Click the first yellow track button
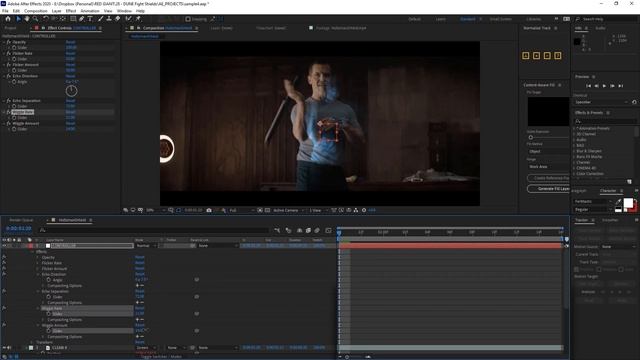 (526, 56)
